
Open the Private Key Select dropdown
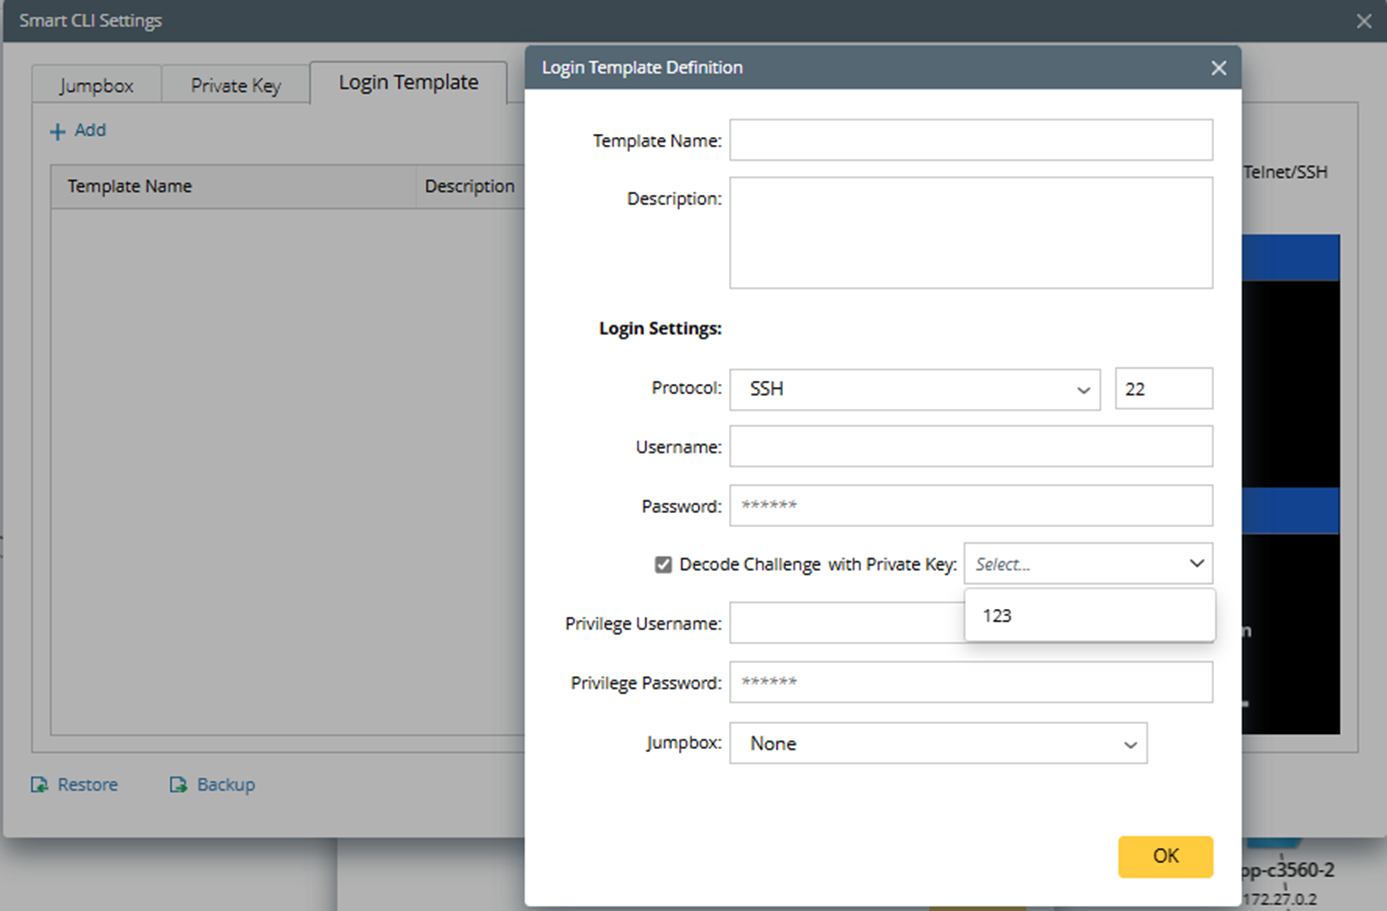pyautogui.click(x=1087, y=564)
